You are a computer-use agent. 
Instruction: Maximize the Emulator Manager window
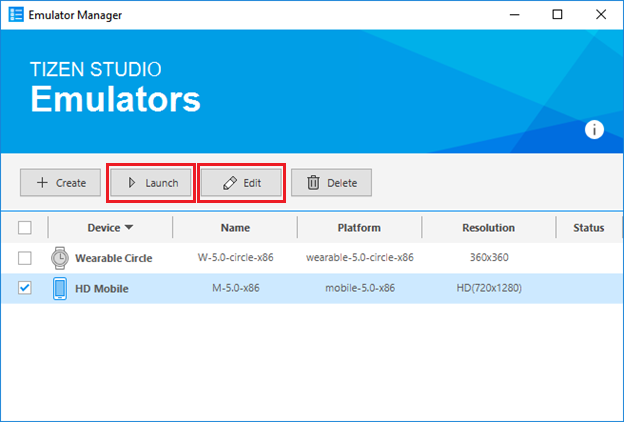point(557,15)
